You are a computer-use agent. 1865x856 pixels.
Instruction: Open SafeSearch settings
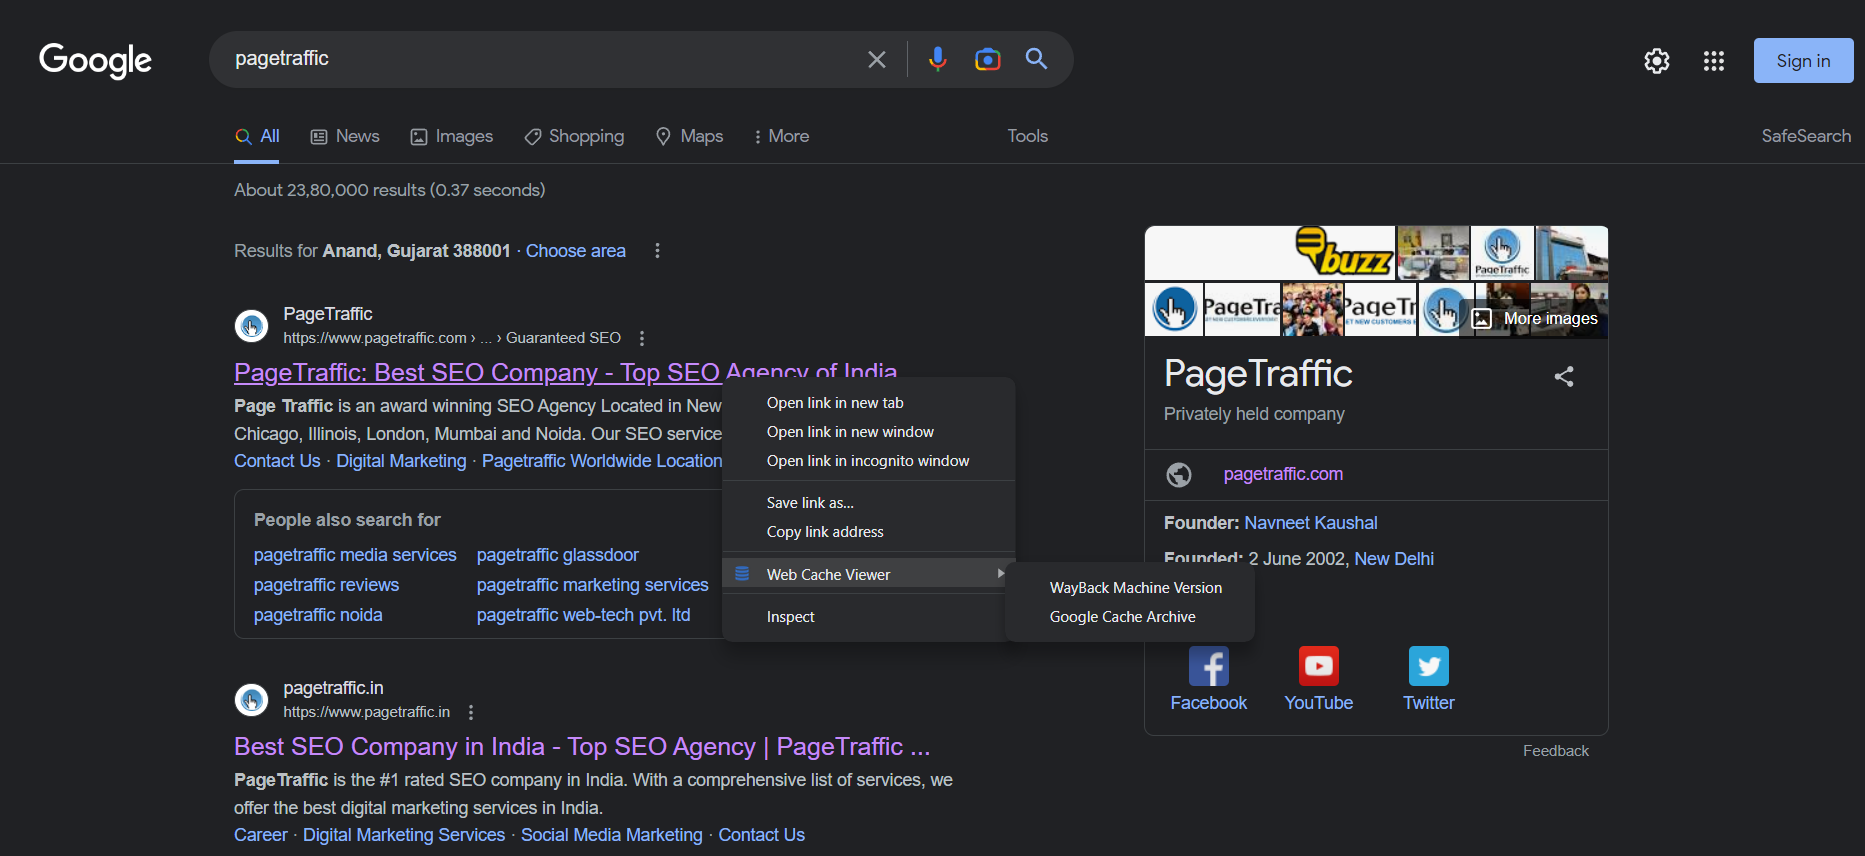tap(1806, 136)
